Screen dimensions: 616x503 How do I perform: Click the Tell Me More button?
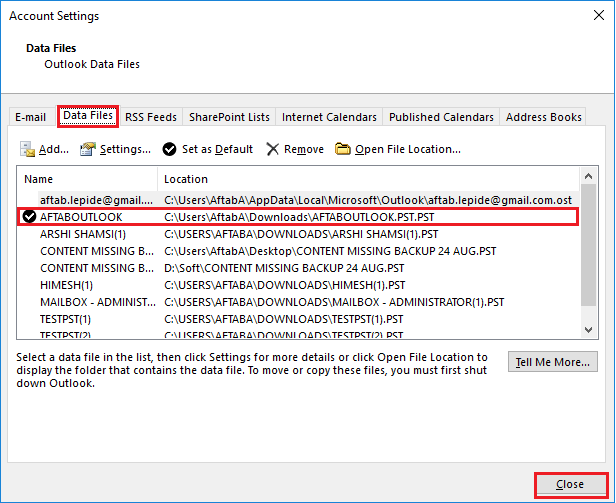[553, 362]
